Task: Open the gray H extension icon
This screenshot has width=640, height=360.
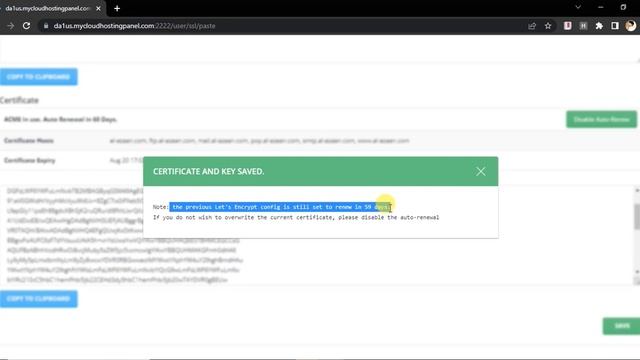Action: [x=583, y=26]
